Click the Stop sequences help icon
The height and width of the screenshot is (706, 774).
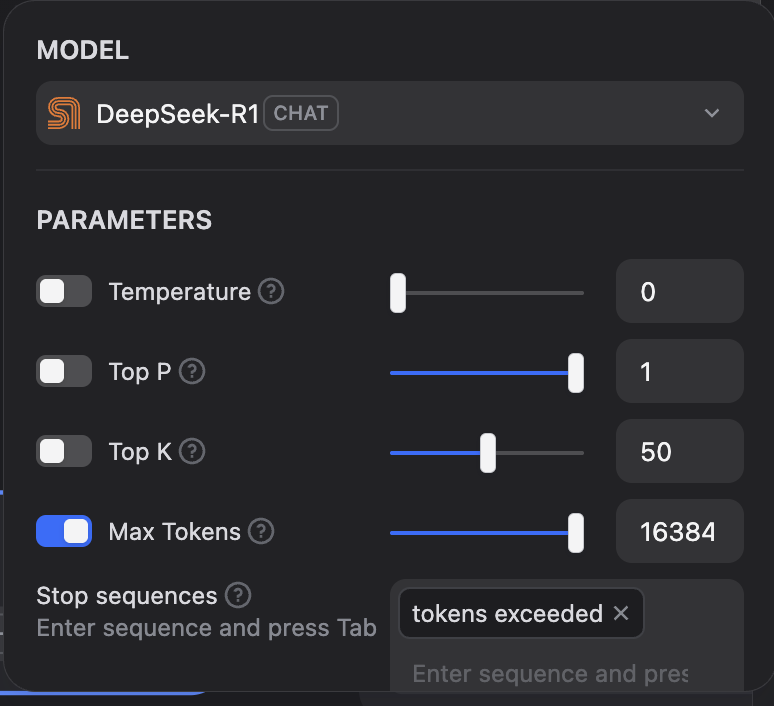[x=238, y=595]
